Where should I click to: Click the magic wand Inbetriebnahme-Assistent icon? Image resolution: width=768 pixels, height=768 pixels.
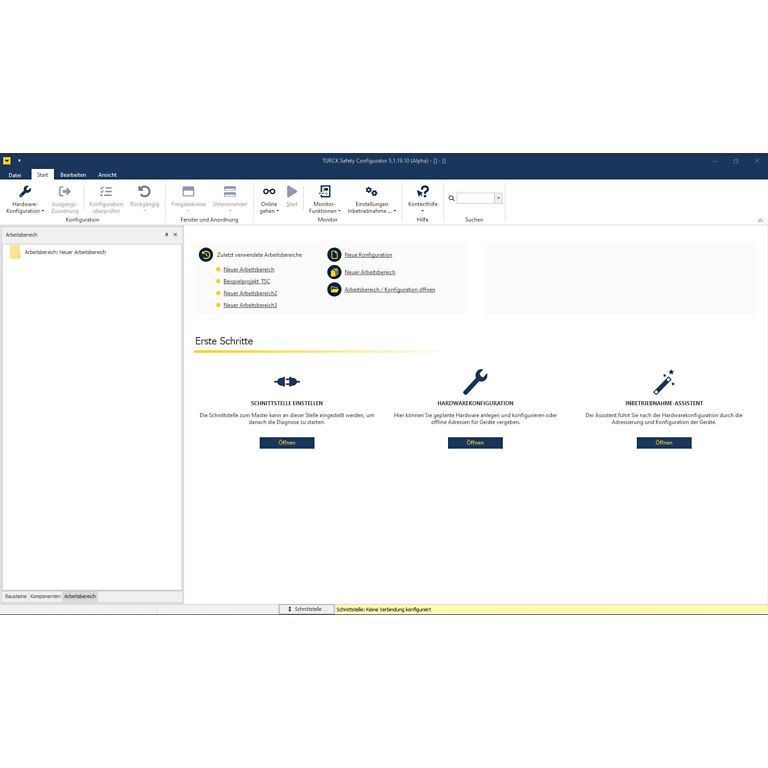tap(664, 382)
